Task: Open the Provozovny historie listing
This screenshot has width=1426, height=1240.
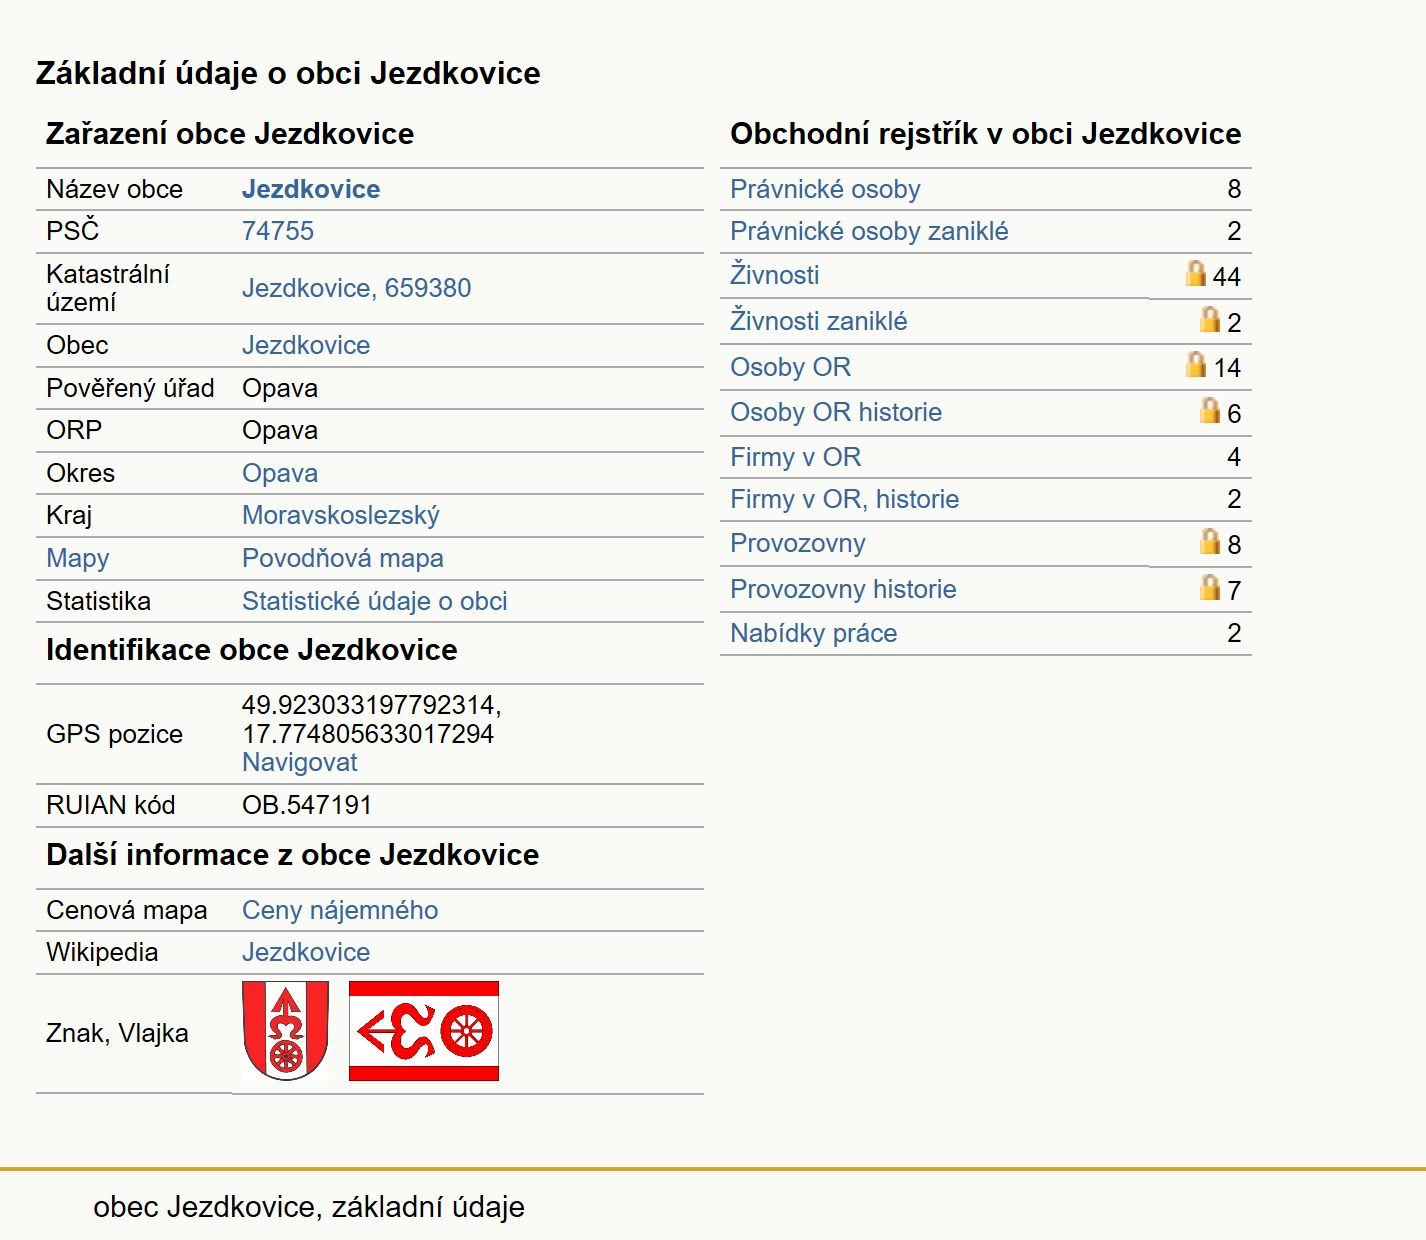Action: pos(843,589)
